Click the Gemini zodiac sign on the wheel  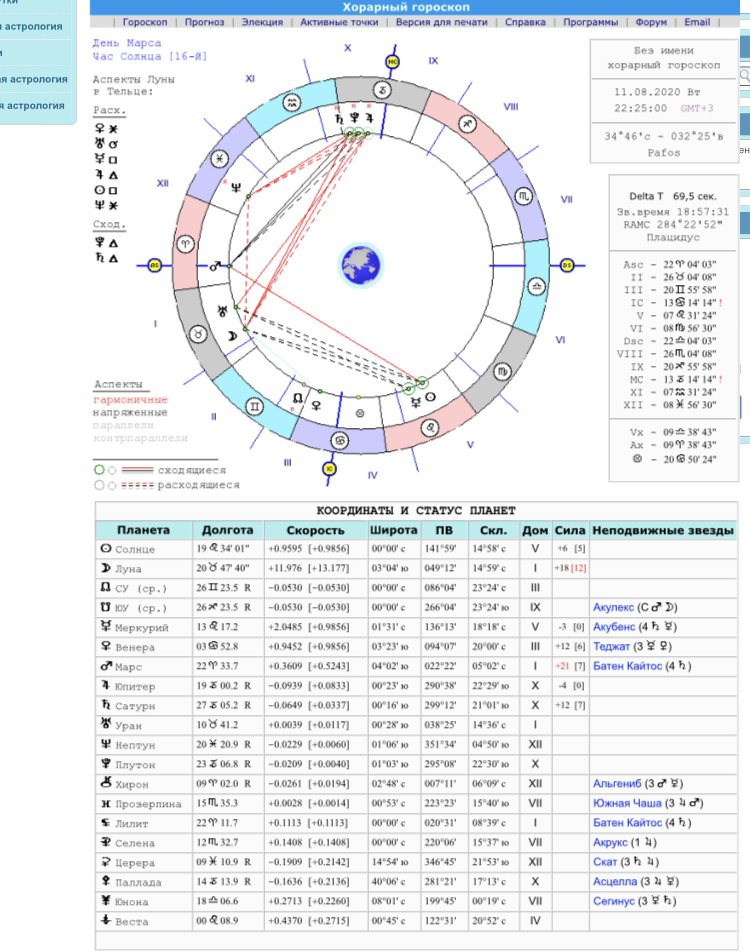255,407
